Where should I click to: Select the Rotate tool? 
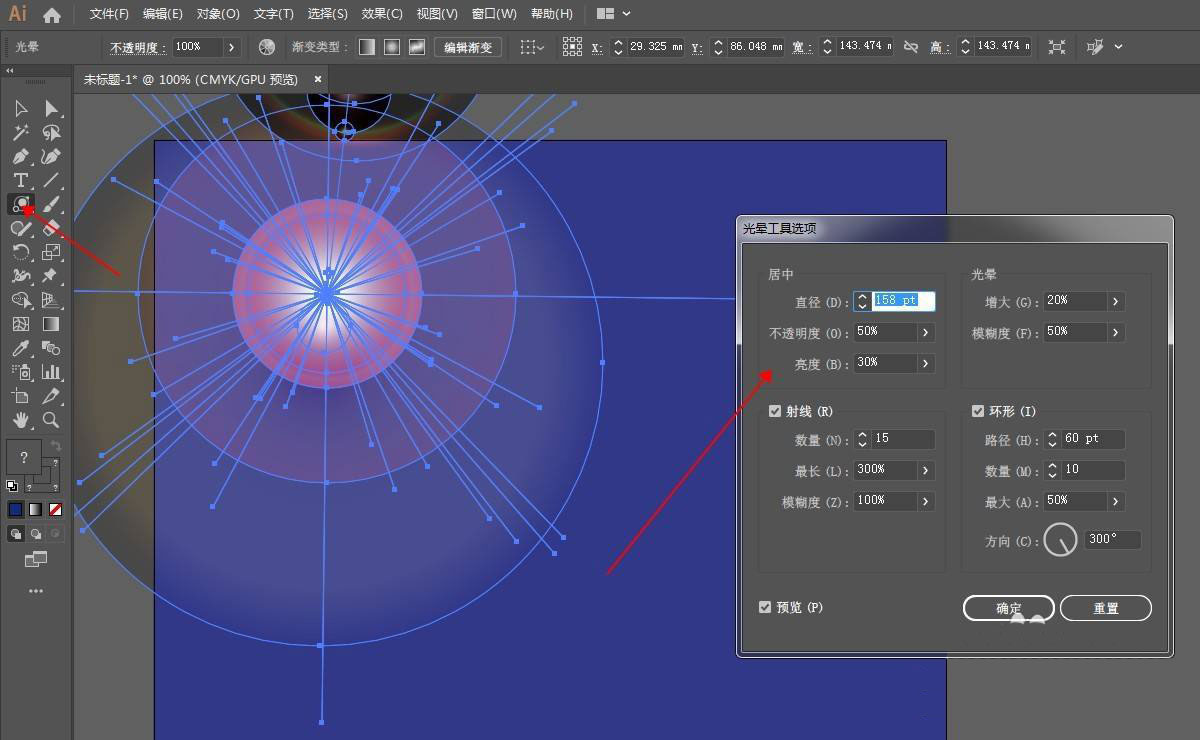pyautogui.click(x=20, y=253)
